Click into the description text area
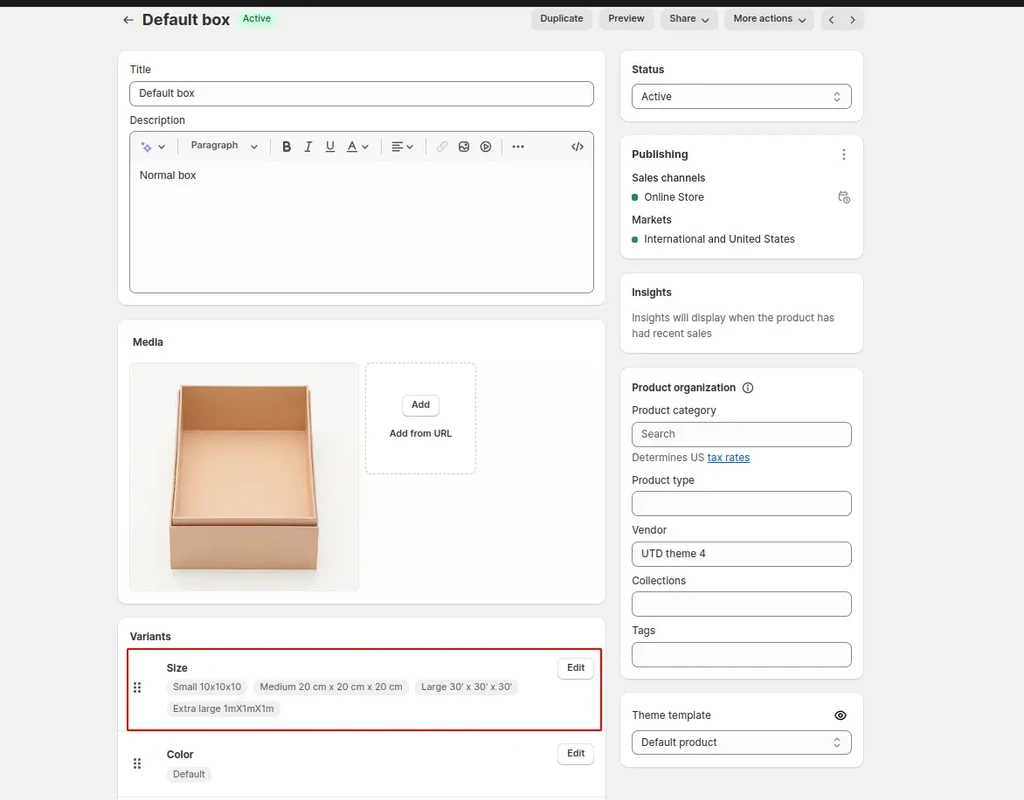 (361, 227)
